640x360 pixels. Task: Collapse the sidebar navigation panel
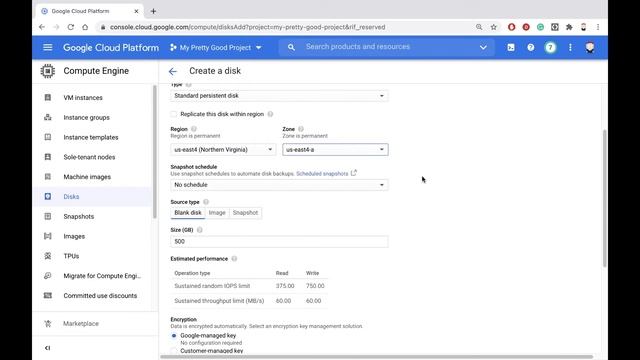47,348
